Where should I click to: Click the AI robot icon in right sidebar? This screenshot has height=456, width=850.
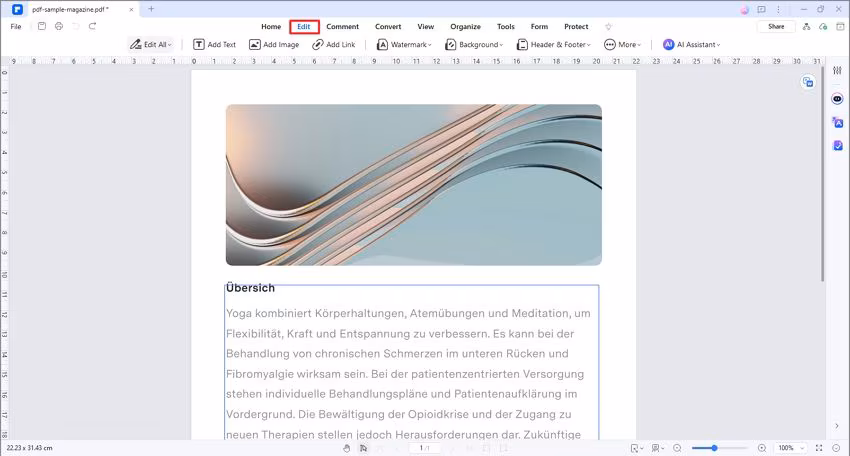coord(837,99)
